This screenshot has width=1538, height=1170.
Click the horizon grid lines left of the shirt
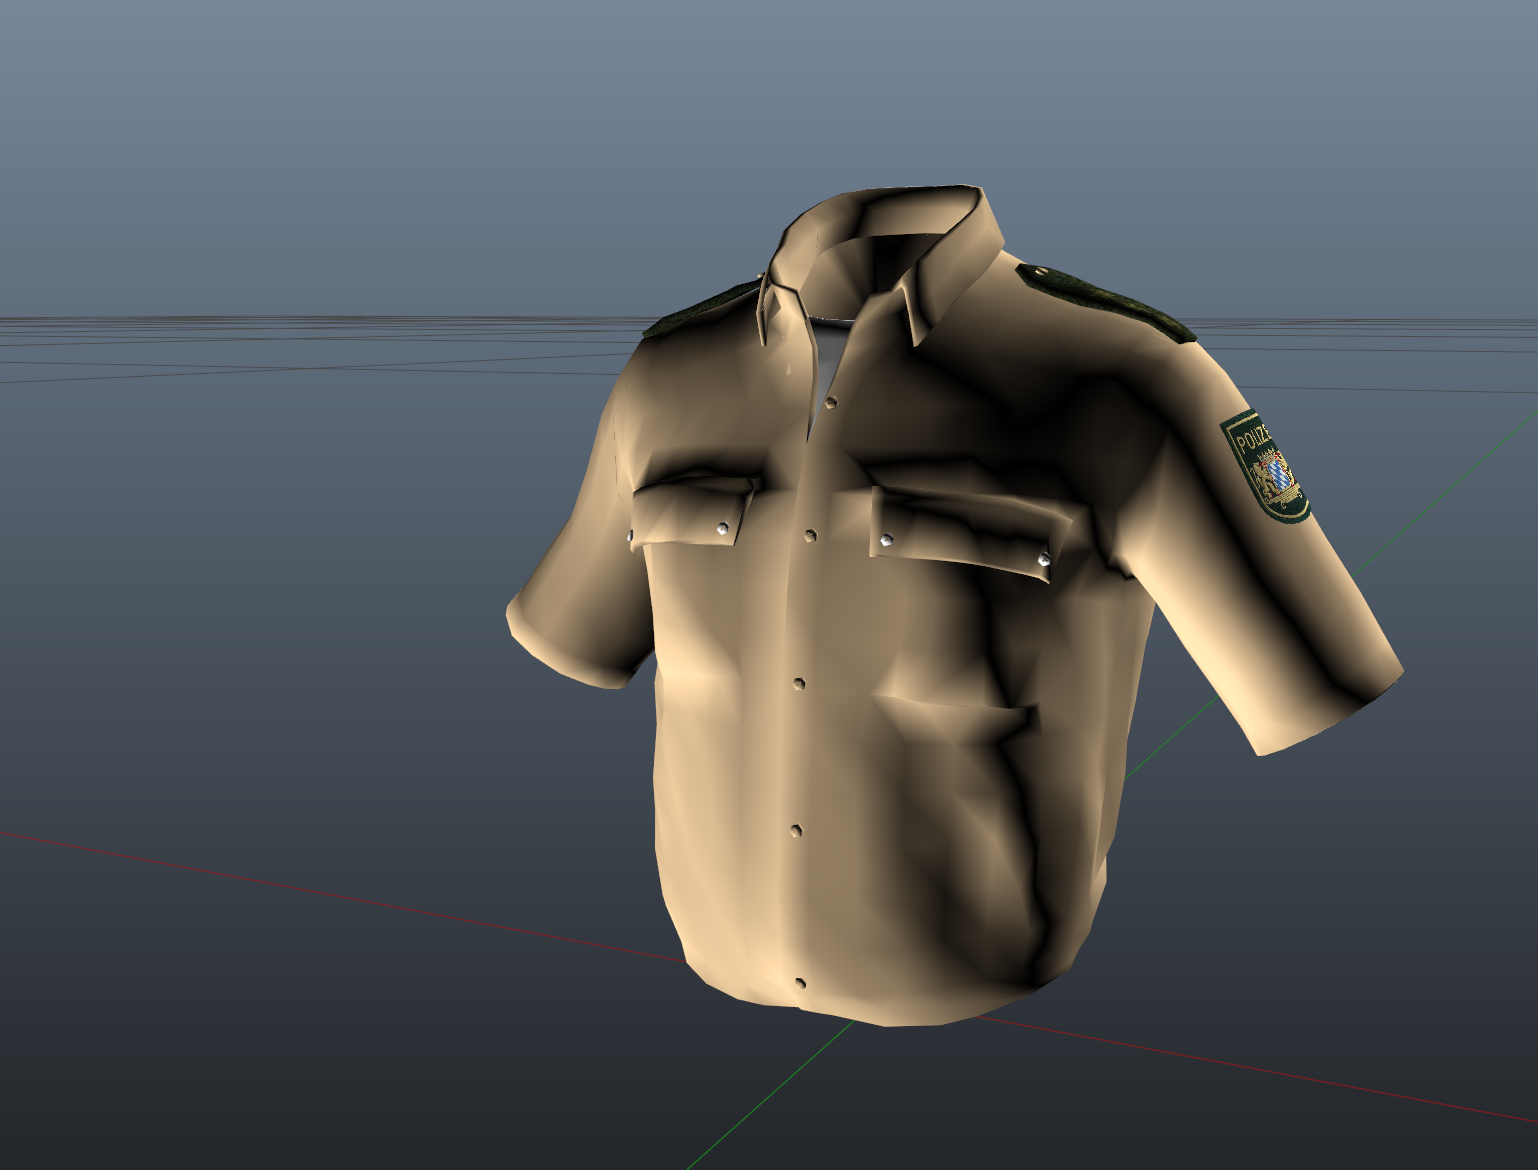[x=300, y=330]
